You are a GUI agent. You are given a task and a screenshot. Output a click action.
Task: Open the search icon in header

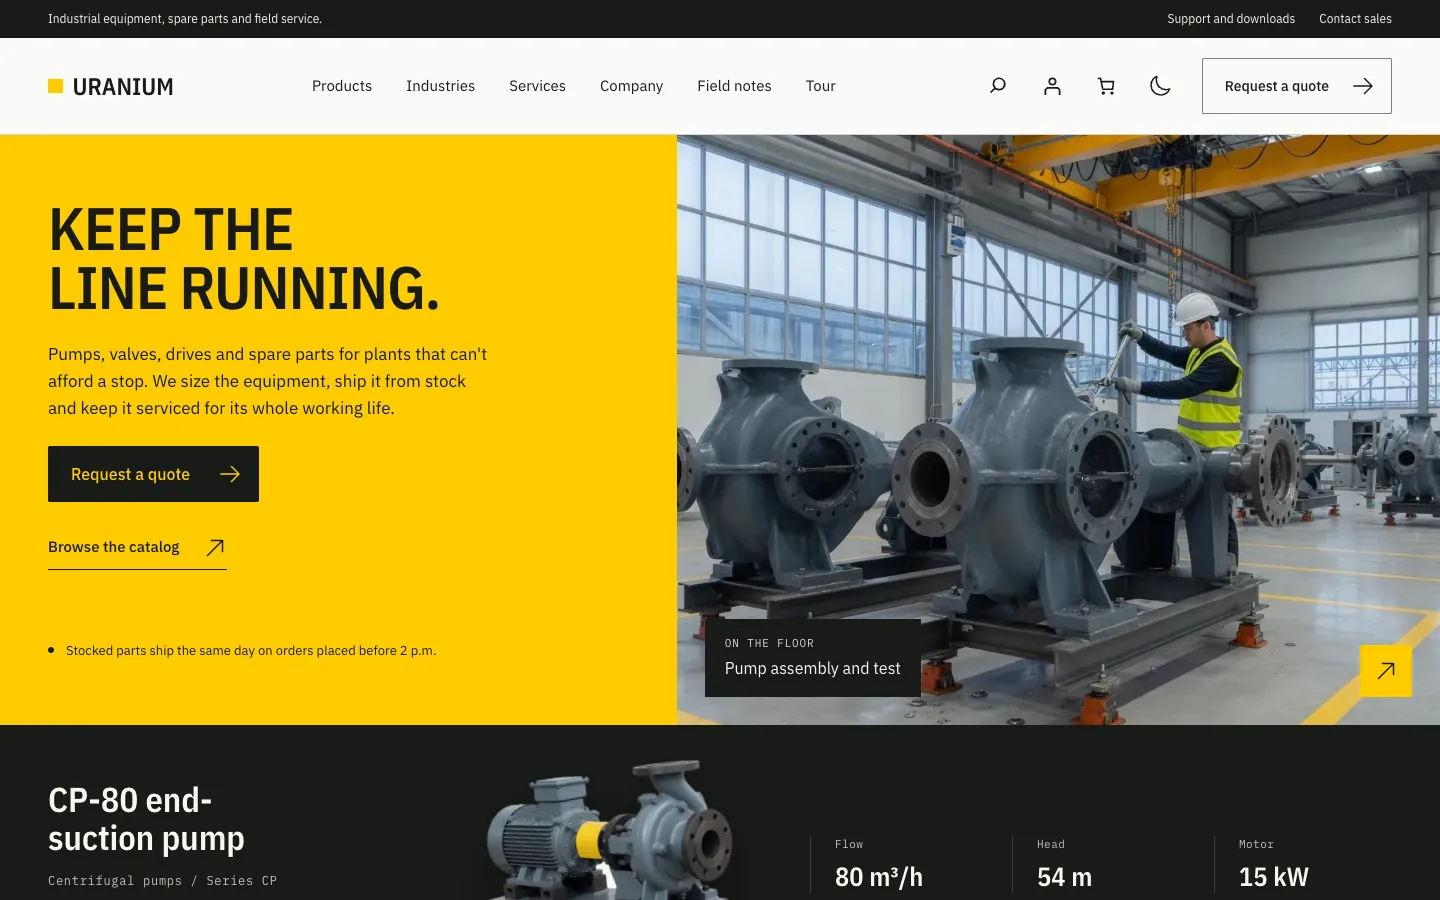point(998,86)
